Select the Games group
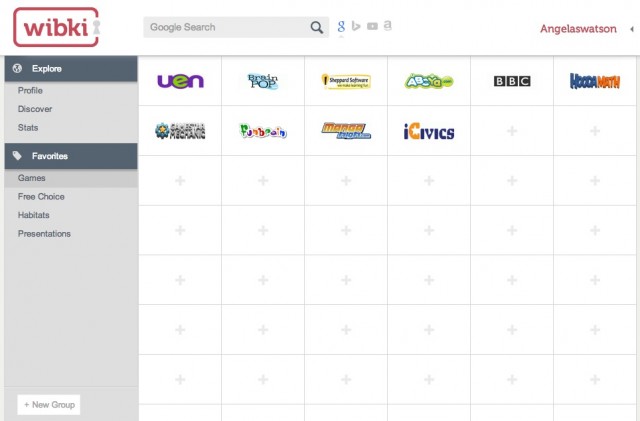 71,178
